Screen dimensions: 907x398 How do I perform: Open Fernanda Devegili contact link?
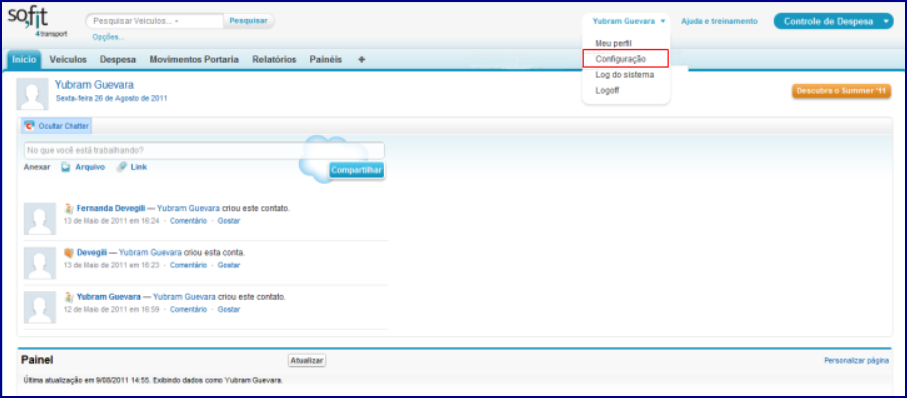111,208
